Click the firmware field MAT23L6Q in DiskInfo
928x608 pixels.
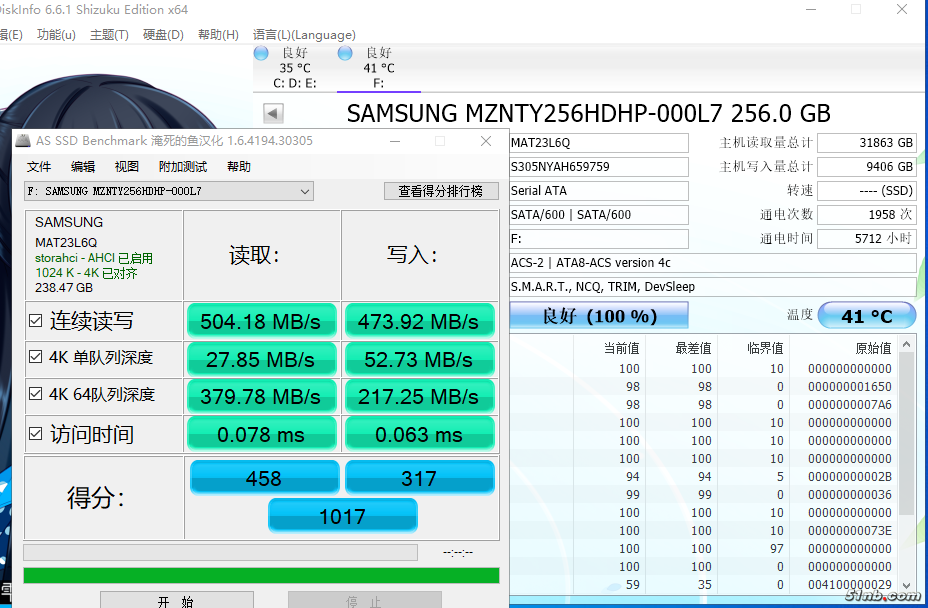click(599, 143)
